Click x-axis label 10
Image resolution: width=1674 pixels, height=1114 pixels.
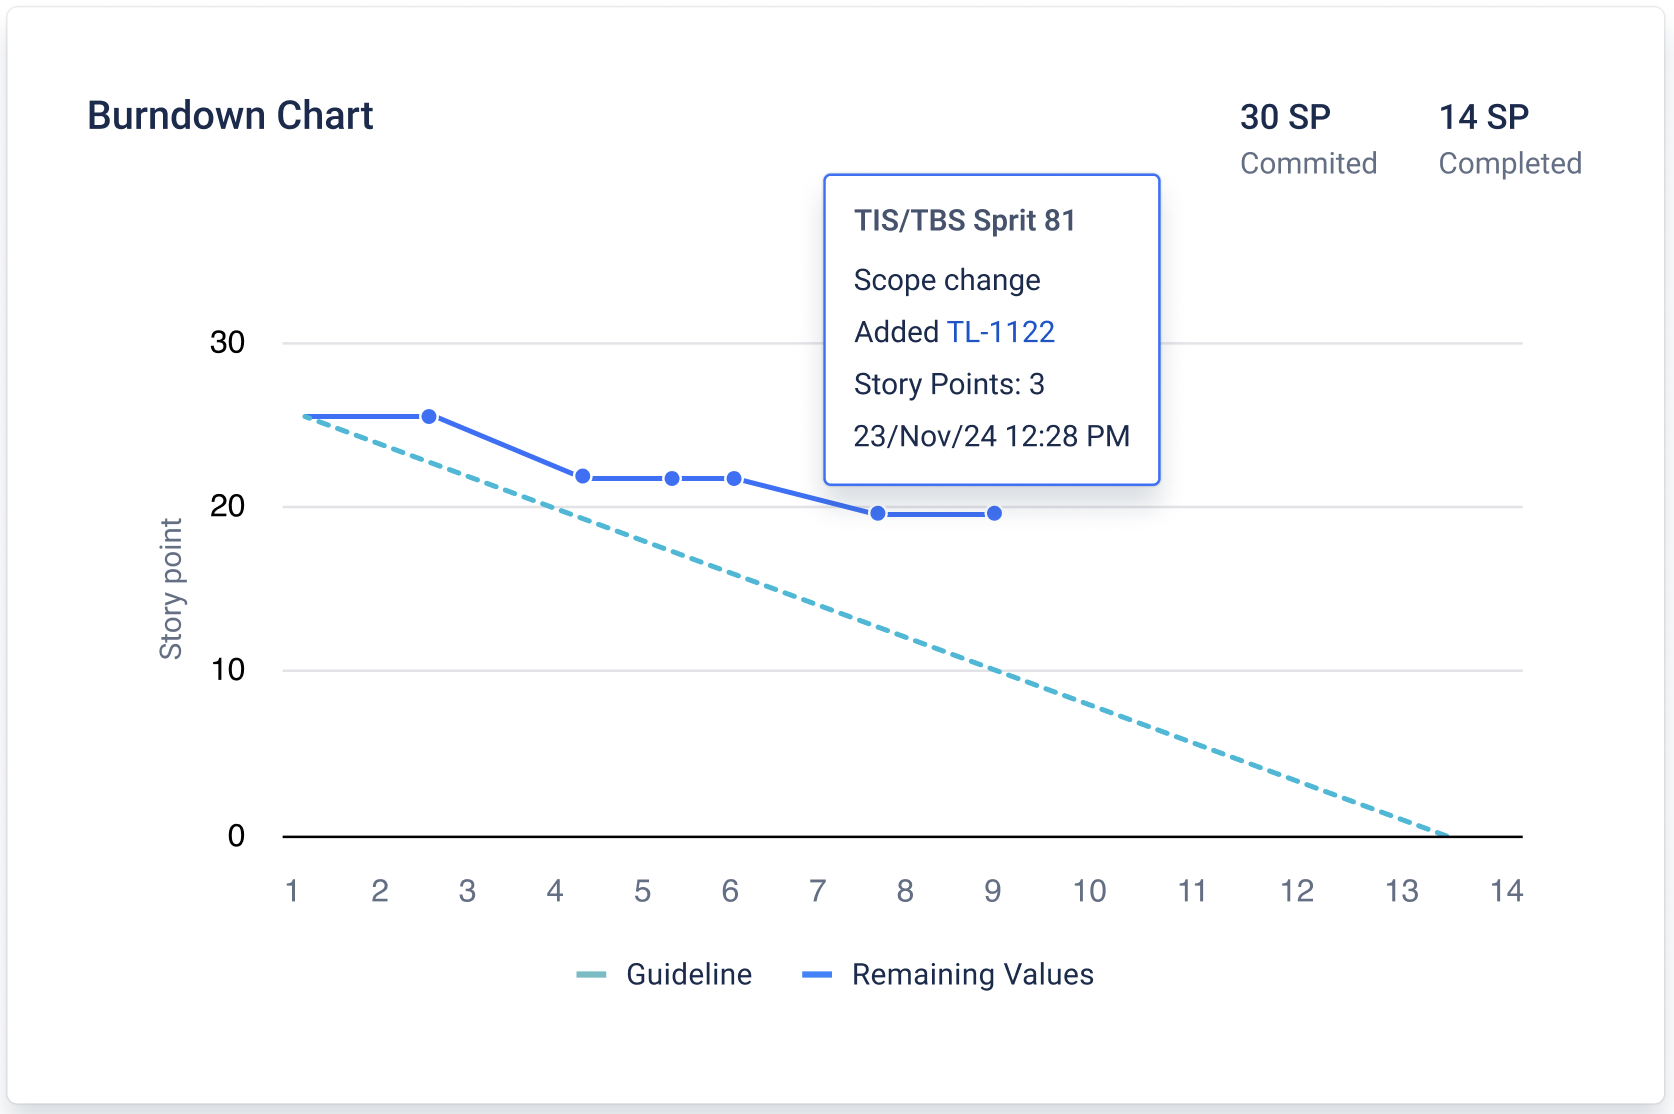(x=1089, y=890)
